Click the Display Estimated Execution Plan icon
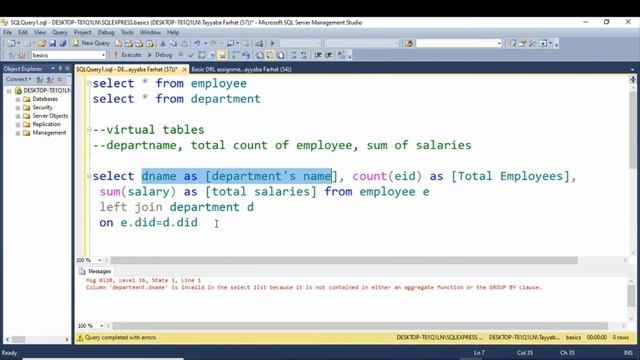640x360 pixels. [x=202, y=55]
